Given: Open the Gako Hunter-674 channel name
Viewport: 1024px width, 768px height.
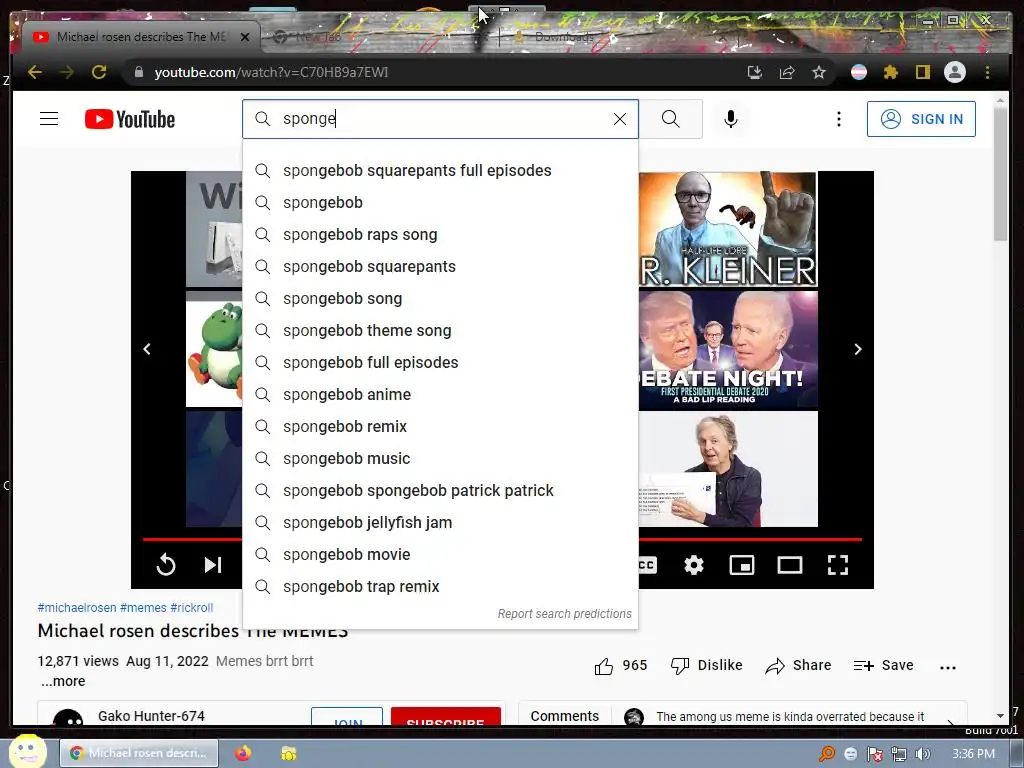Looking at the screenshot, I should (x=151, y=716).
